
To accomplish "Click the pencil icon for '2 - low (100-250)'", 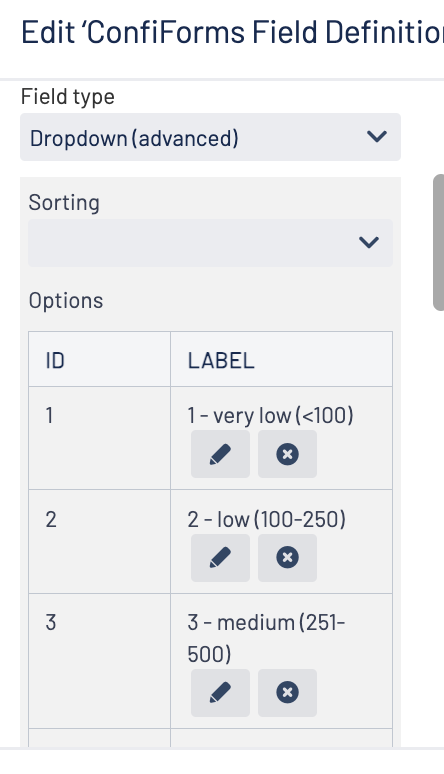I will [x=220, y=557].
